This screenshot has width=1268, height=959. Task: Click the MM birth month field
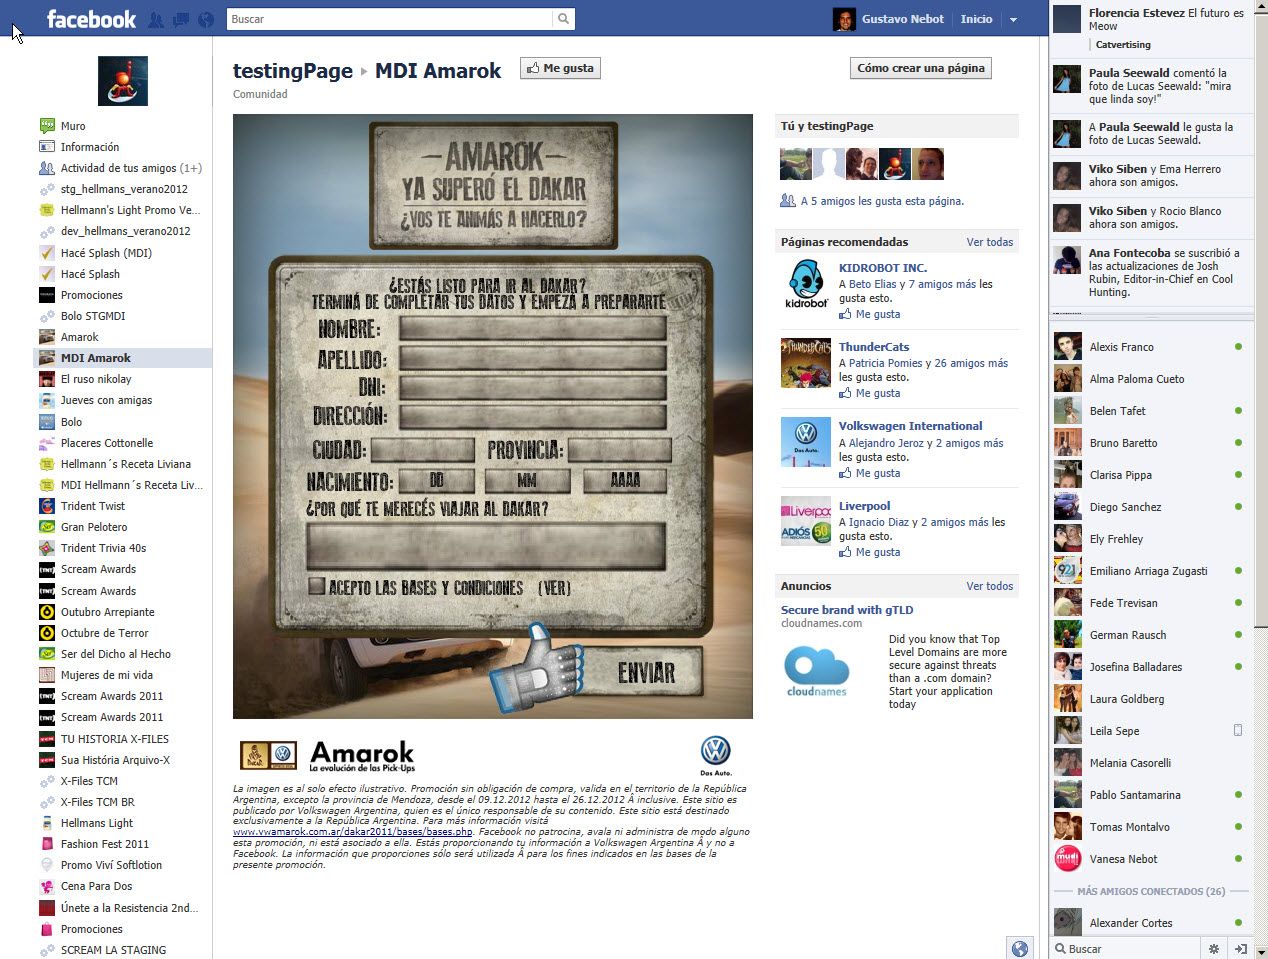coord(527,481)
